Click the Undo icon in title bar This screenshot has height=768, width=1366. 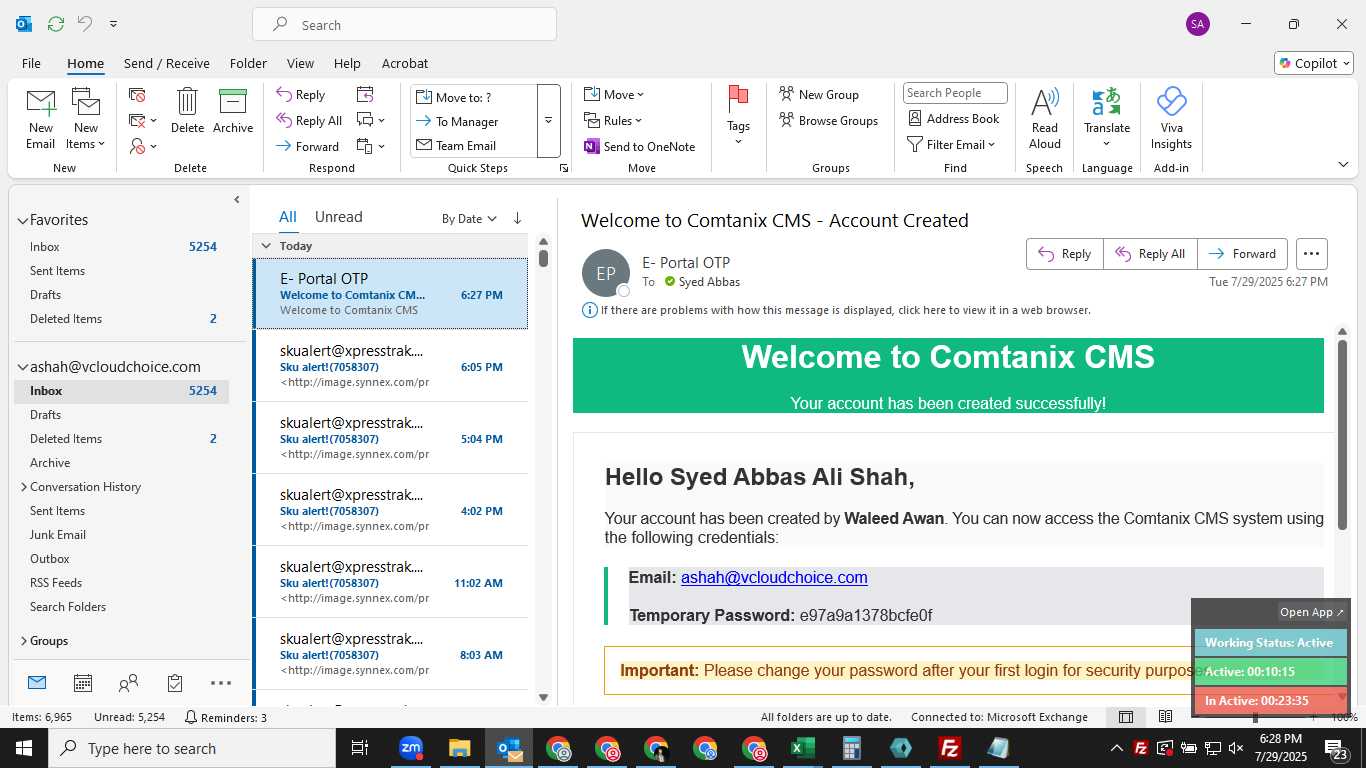point(85,23)
